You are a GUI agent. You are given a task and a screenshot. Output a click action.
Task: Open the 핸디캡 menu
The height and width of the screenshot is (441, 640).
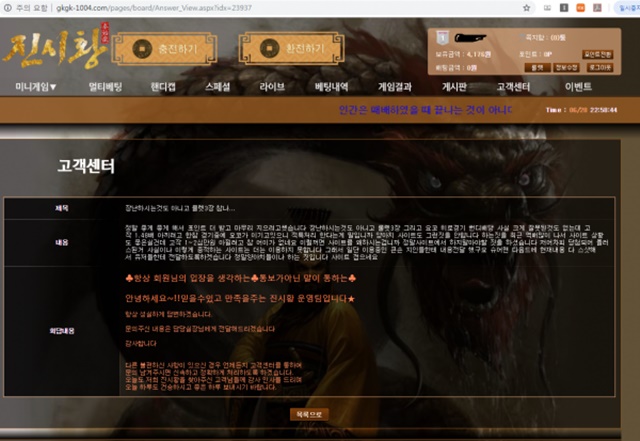tap(163, 87)
